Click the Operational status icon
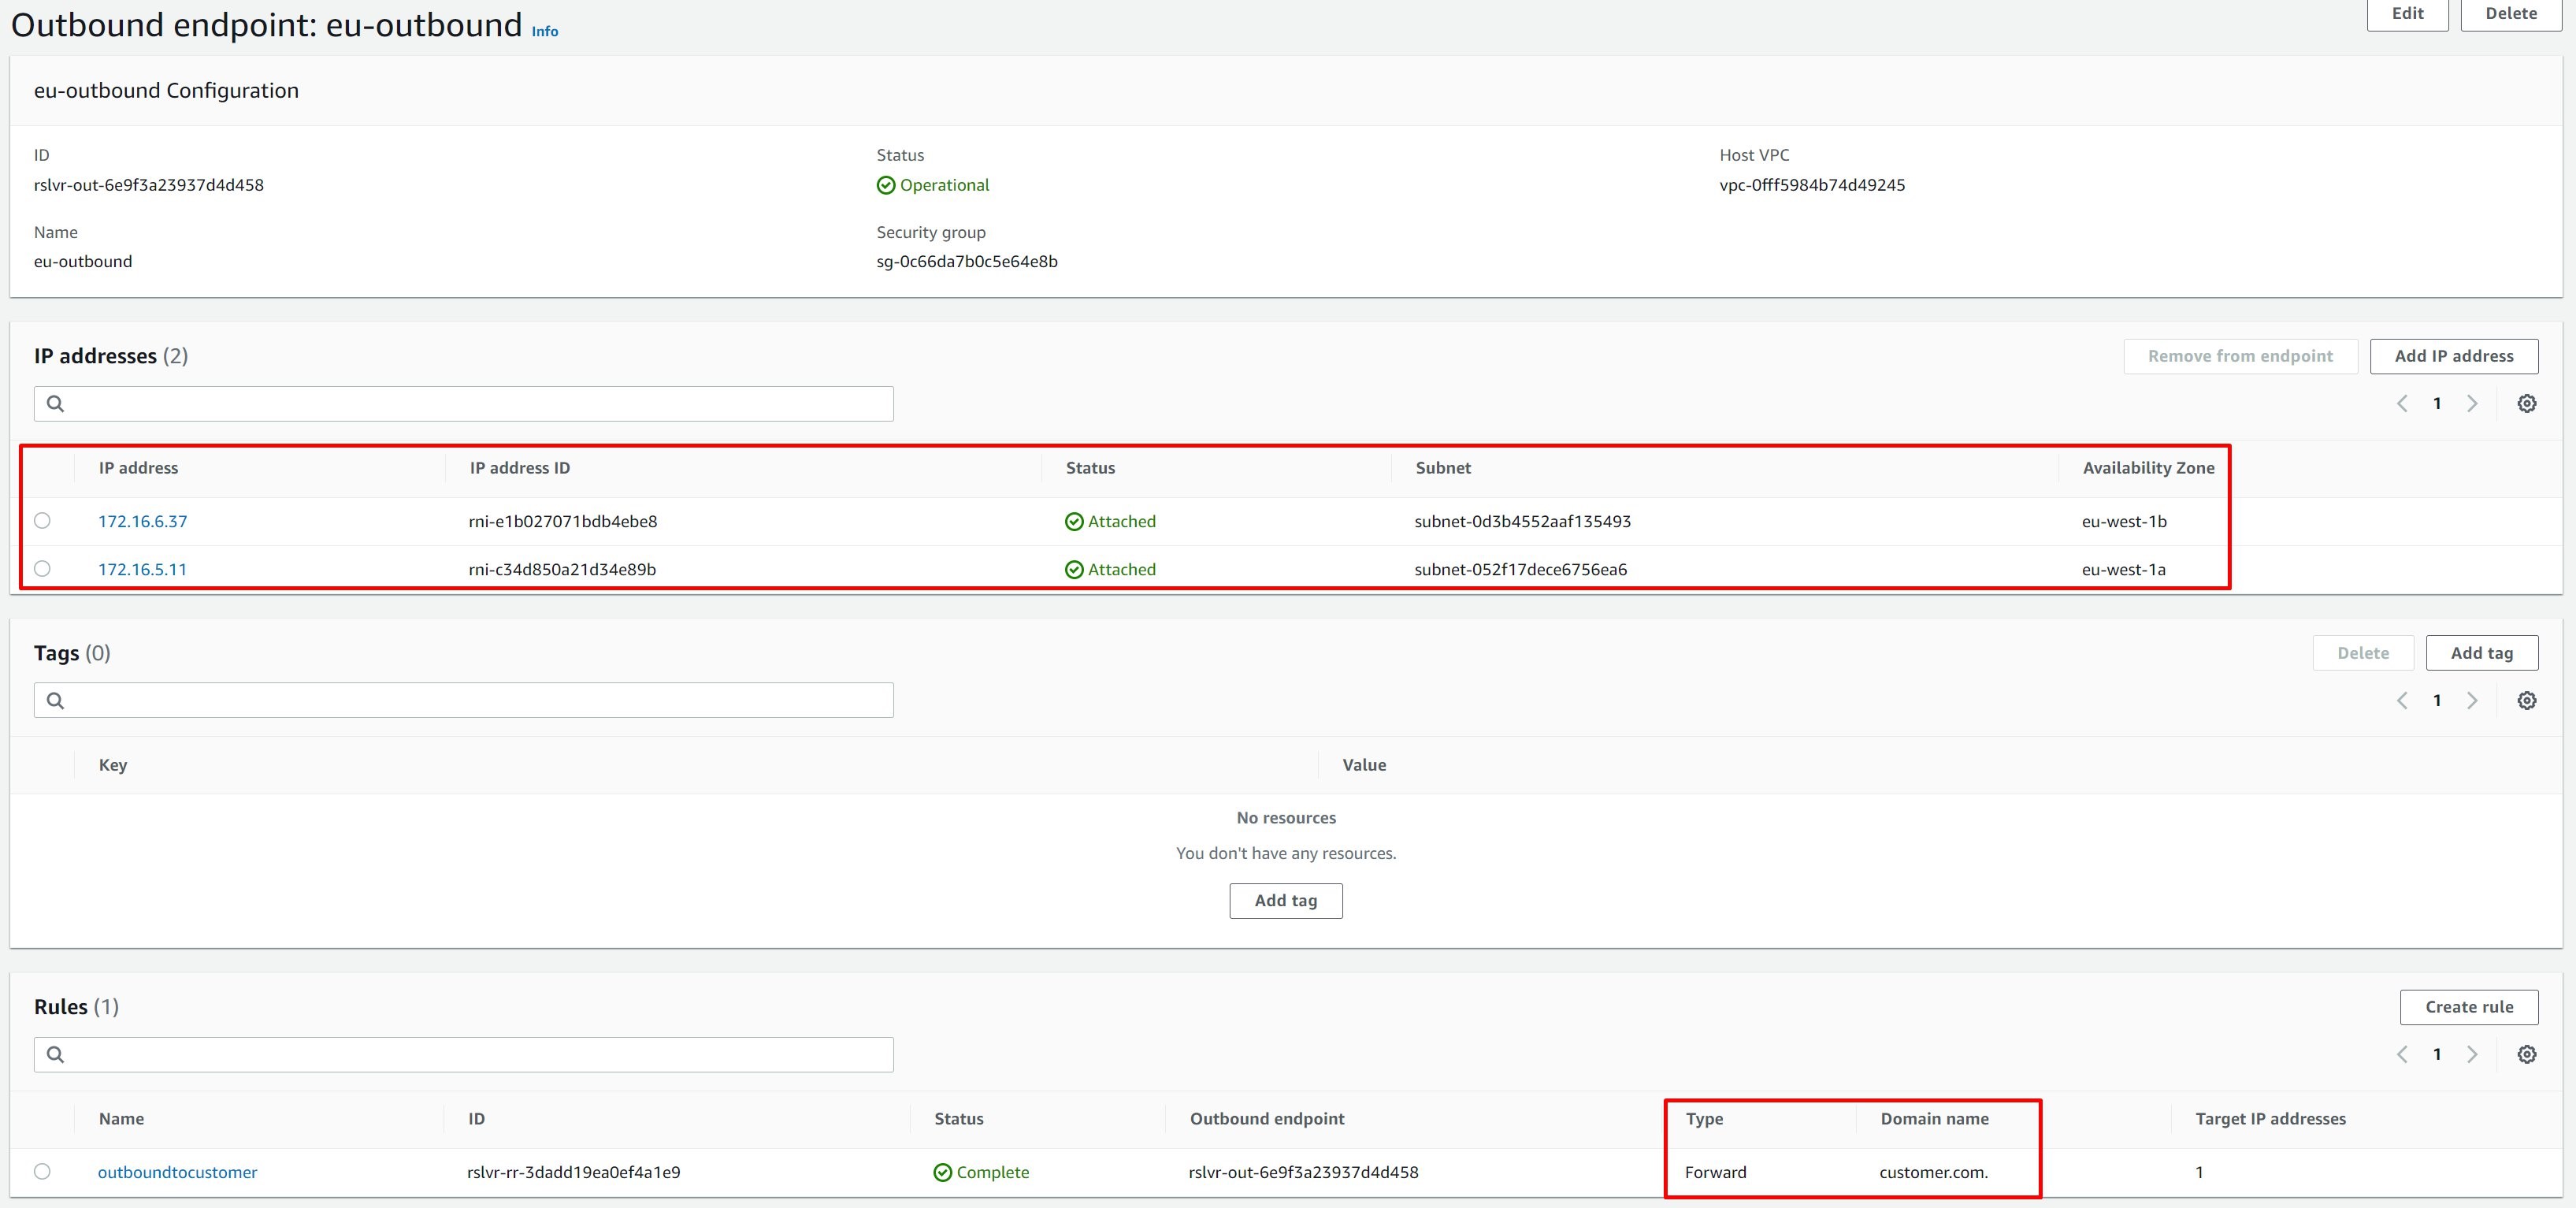 coord(884,184)
